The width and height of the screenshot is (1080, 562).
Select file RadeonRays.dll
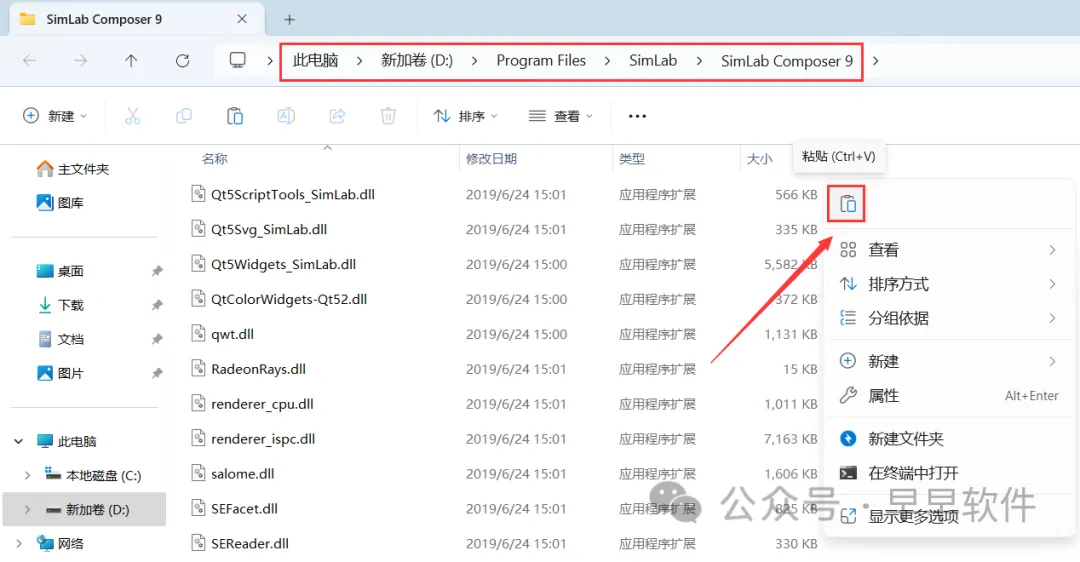(x=258, y=369)
